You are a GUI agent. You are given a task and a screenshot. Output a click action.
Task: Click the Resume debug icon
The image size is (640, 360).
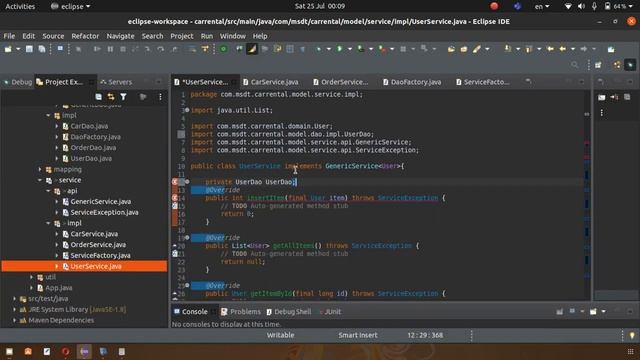[x=97, y=49]
